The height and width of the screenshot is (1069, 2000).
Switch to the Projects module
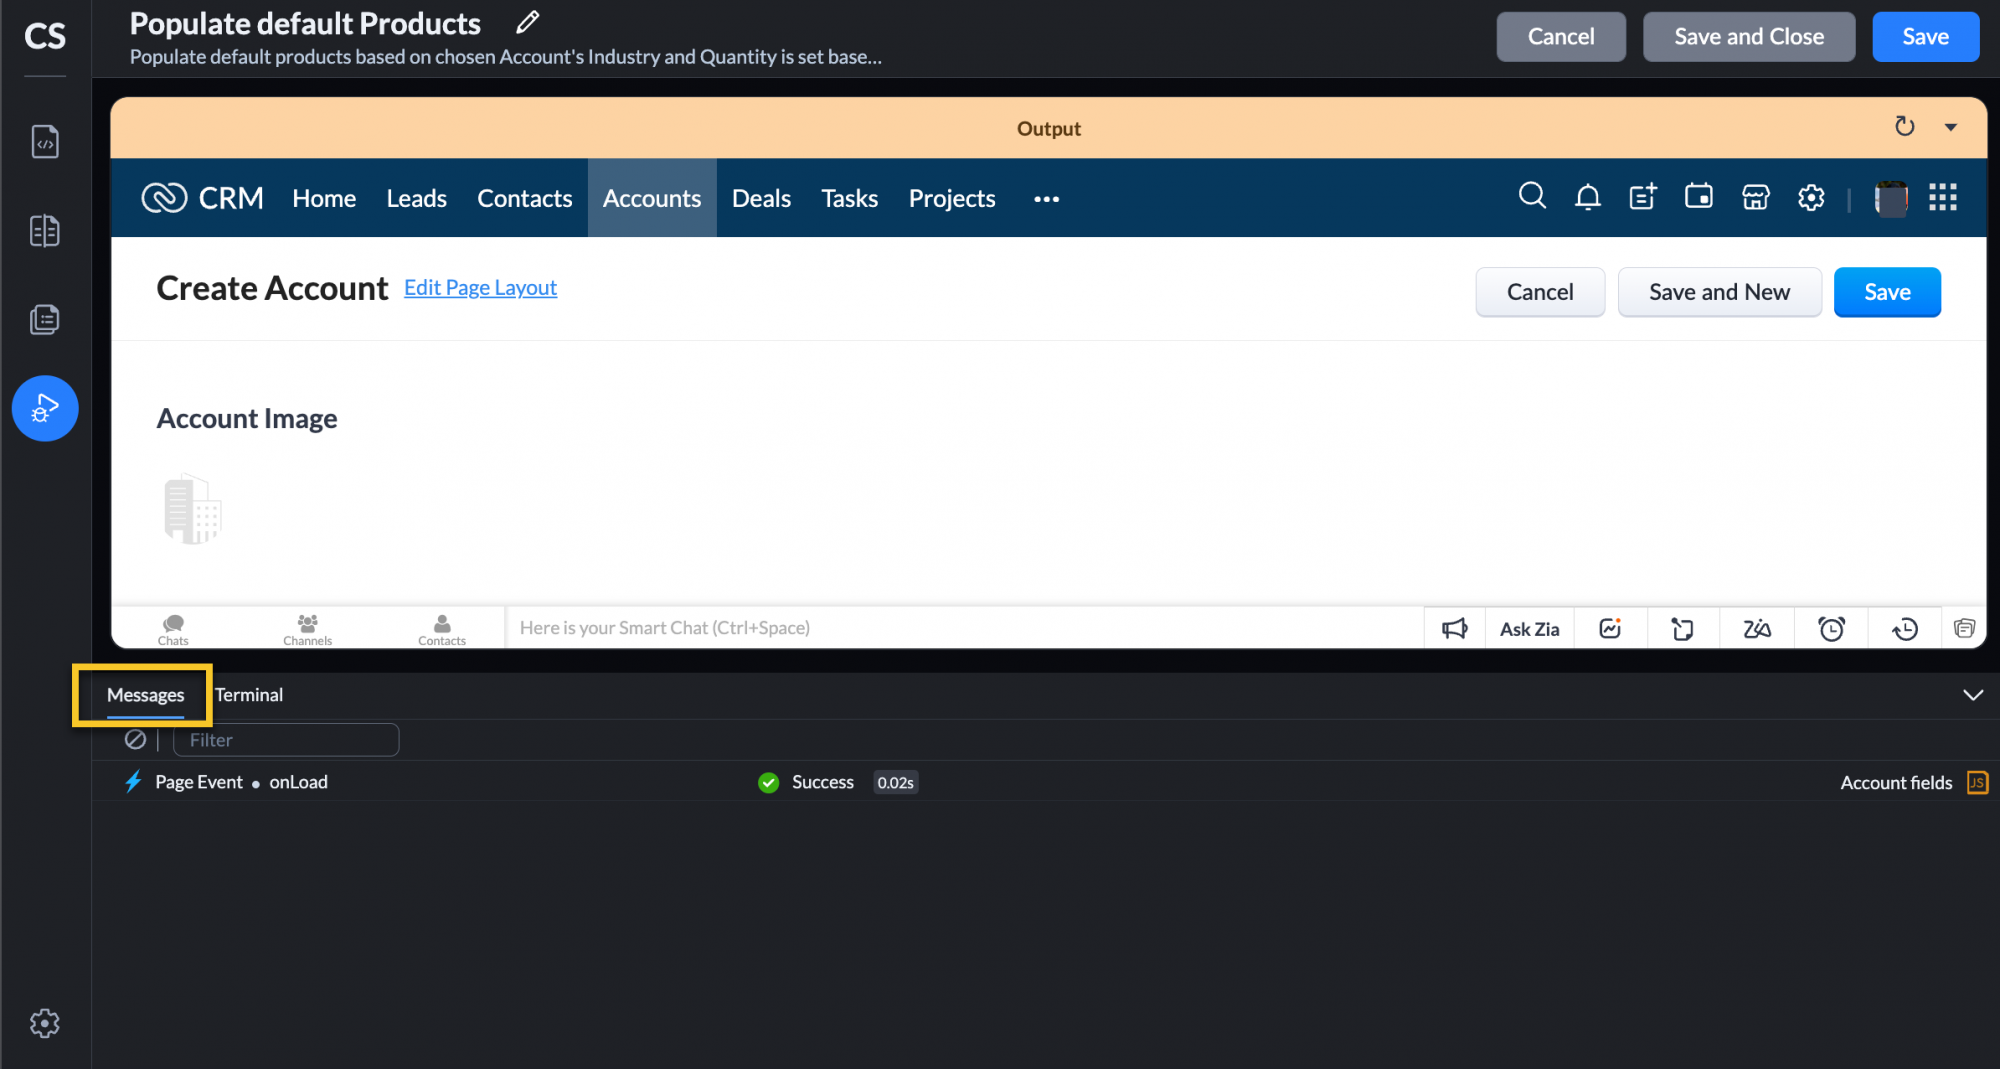[952, 198]
